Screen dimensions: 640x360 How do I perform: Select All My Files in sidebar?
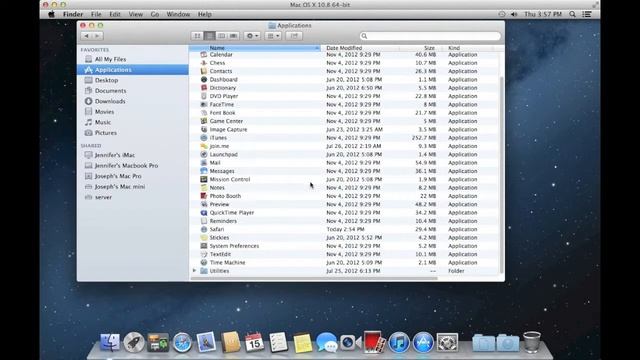[x=133, y=59]
